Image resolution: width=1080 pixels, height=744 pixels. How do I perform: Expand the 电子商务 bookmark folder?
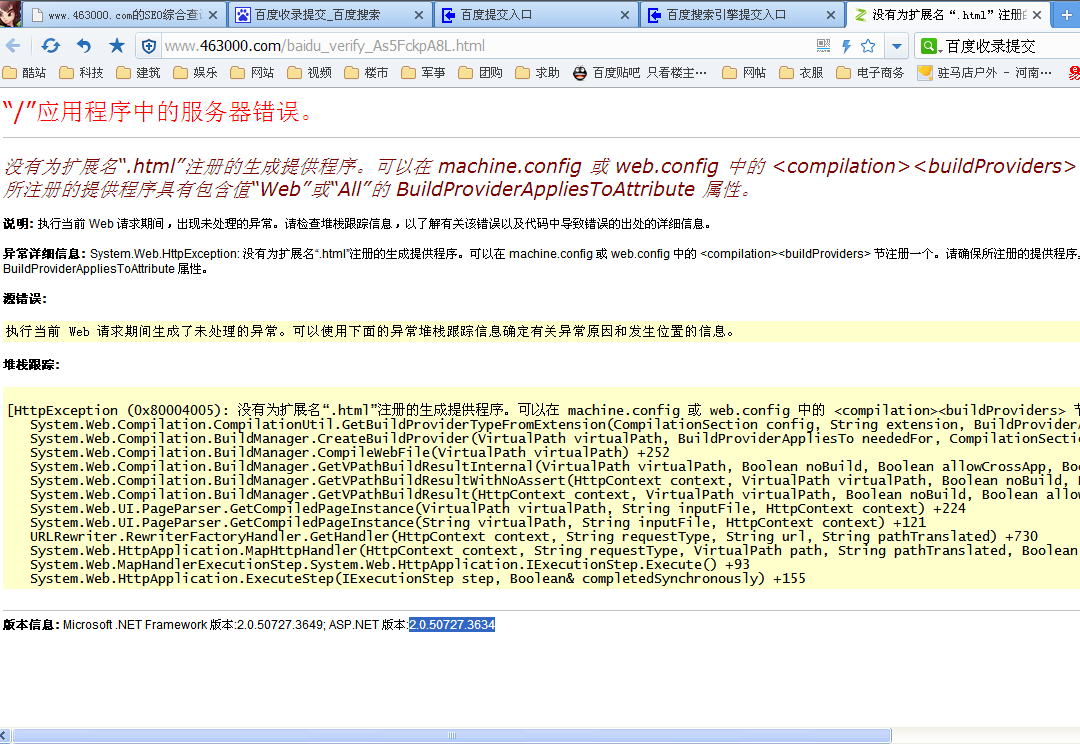point(870,73)
